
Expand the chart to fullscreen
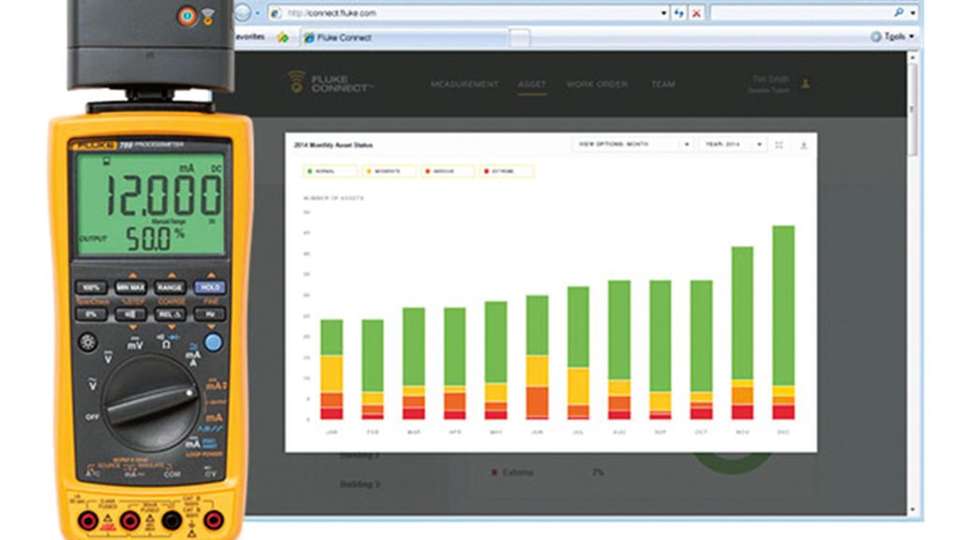779,145
